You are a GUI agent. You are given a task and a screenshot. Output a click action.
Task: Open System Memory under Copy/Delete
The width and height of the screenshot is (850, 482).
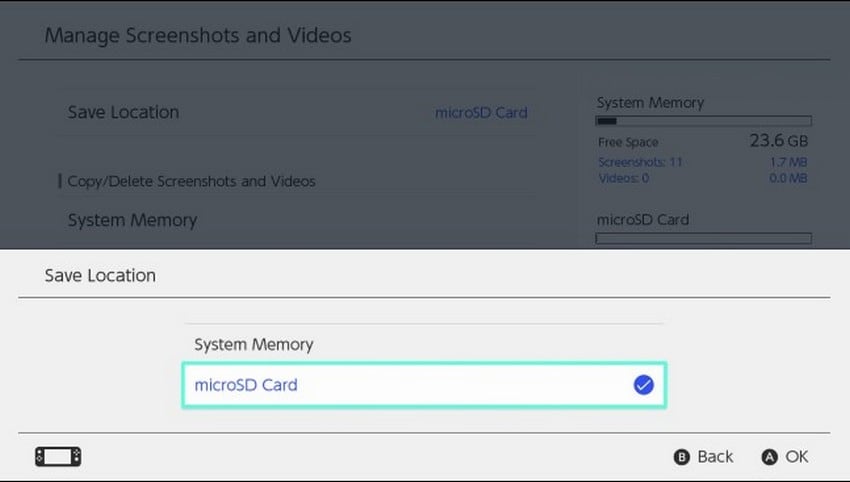132,220
